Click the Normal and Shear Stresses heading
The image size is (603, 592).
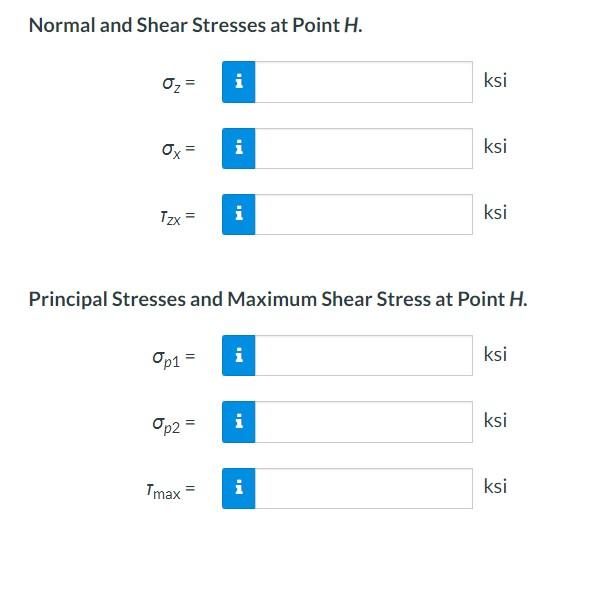pyautogui.click(x=196, y=25)
